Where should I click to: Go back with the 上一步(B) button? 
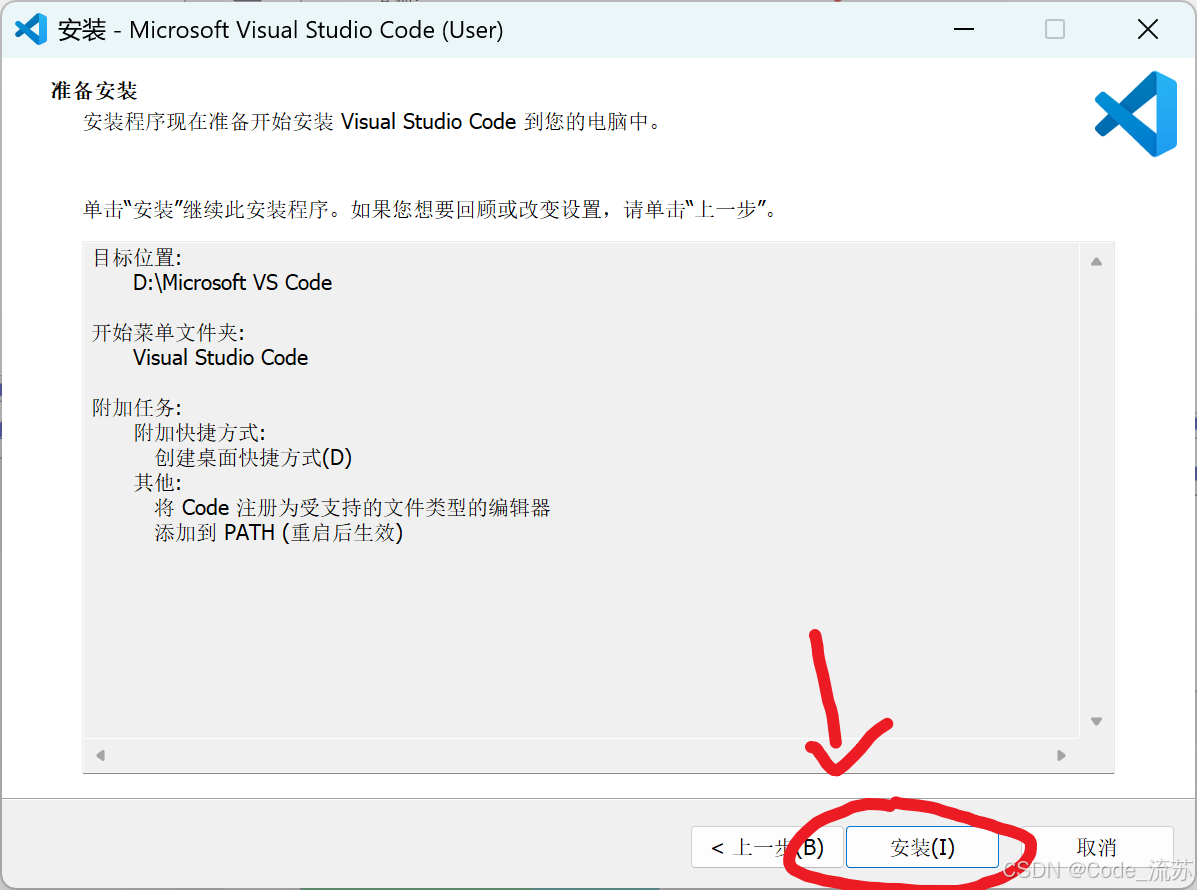click(x=767, y=847)
